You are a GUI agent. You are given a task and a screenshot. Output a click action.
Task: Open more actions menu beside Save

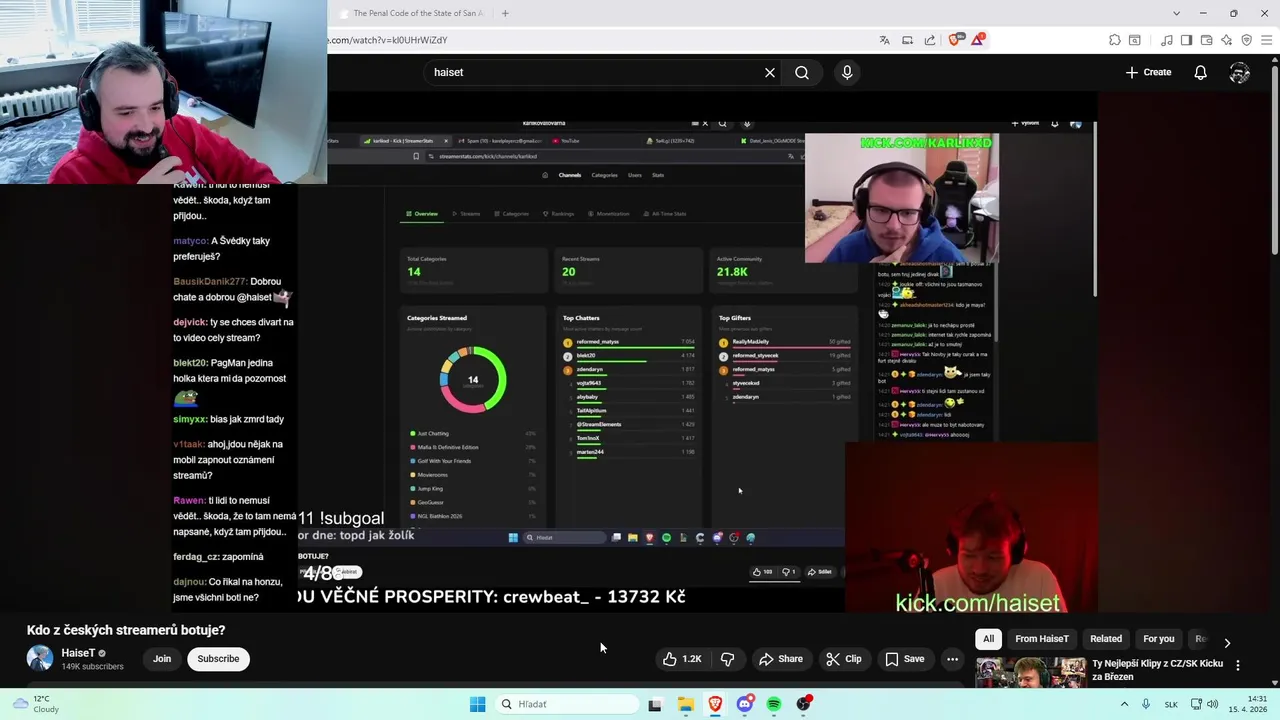coord(952,659)
